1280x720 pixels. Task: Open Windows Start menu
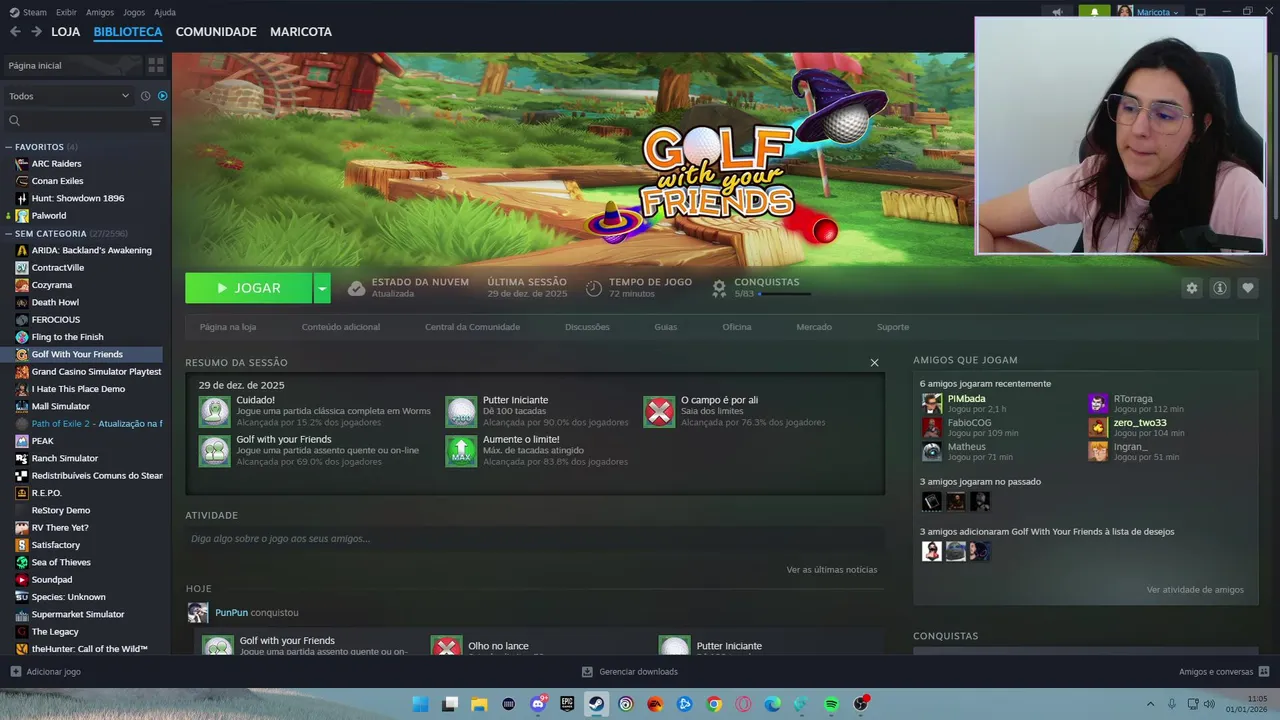click(x=421, y=704)
